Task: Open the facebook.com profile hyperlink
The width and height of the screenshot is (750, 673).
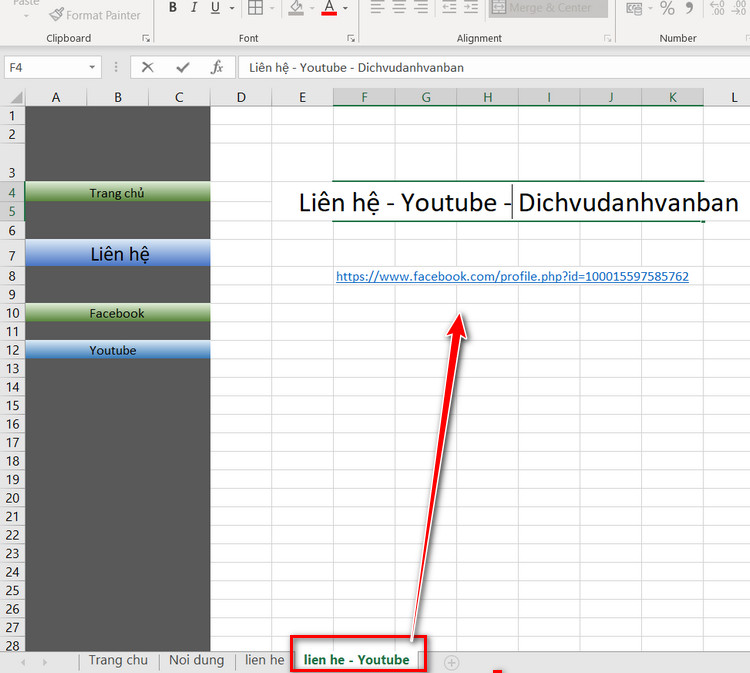Action: (512, 276)
